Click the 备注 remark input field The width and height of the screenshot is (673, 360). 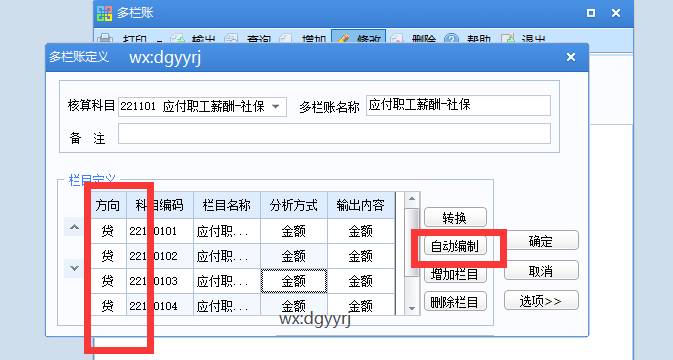pos(334,134)
